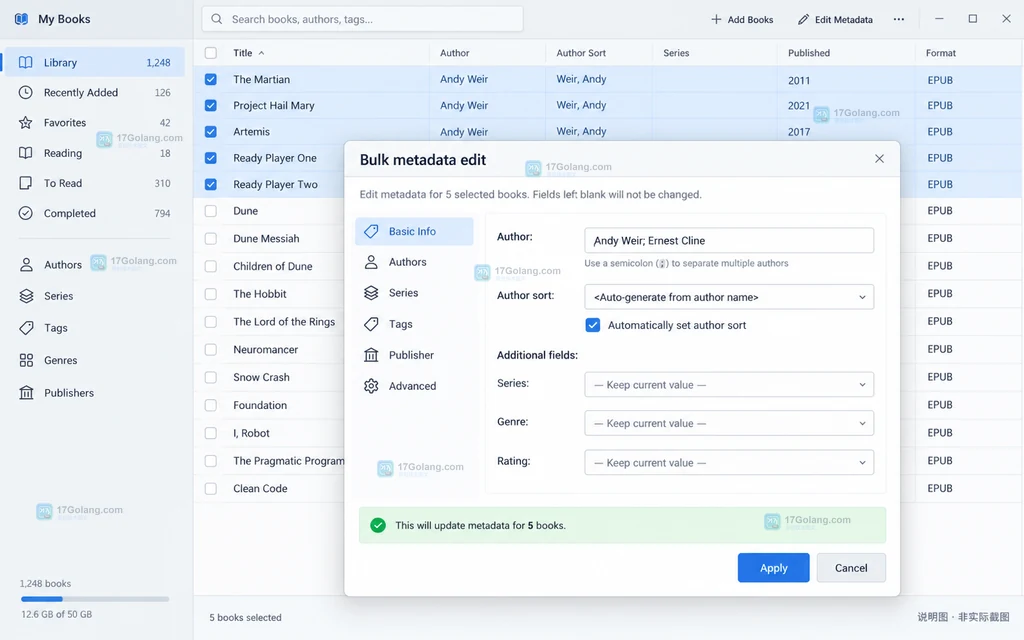Click the Completed checkmark circle icon
The image size is (1024, 640).
tap(25, 213)
